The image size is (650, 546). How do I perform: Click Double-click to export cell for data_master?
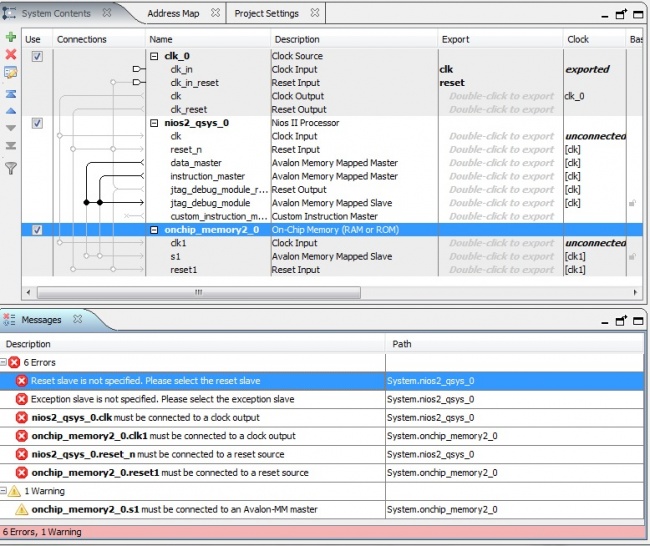click(501, 163)
